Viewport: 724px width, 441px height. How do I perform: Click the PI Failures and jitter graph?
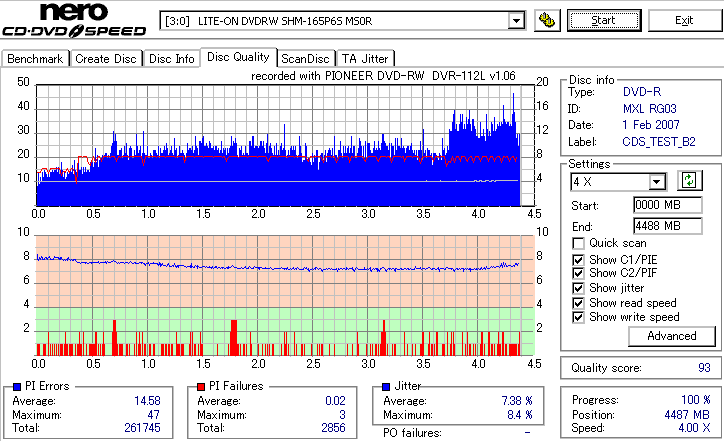[x=285, y=296]
